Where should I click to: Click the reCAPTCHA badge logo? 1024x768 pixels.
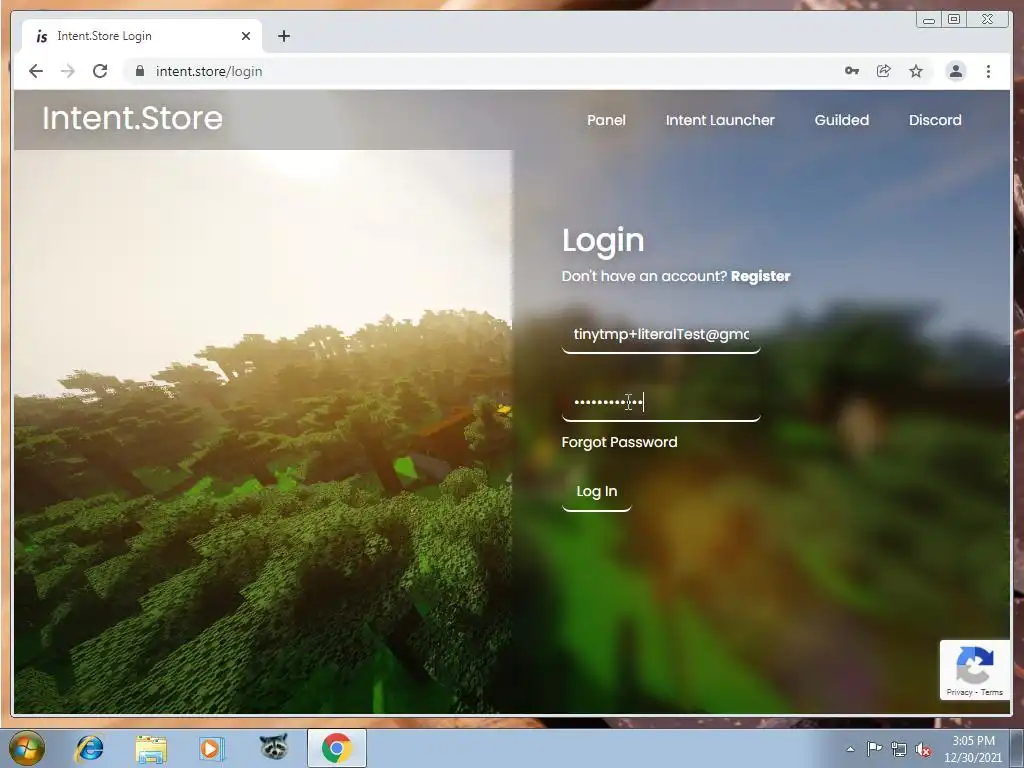click(974, 665)
